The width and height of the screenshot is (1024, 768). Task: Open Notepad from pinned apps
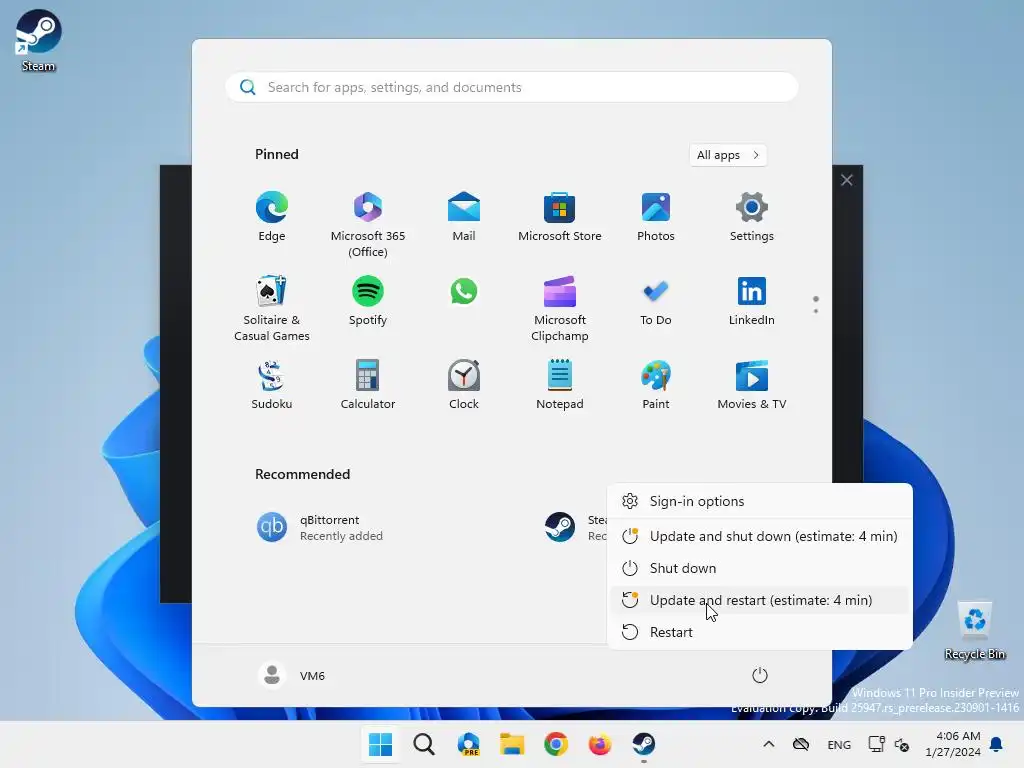click(560, 385)
